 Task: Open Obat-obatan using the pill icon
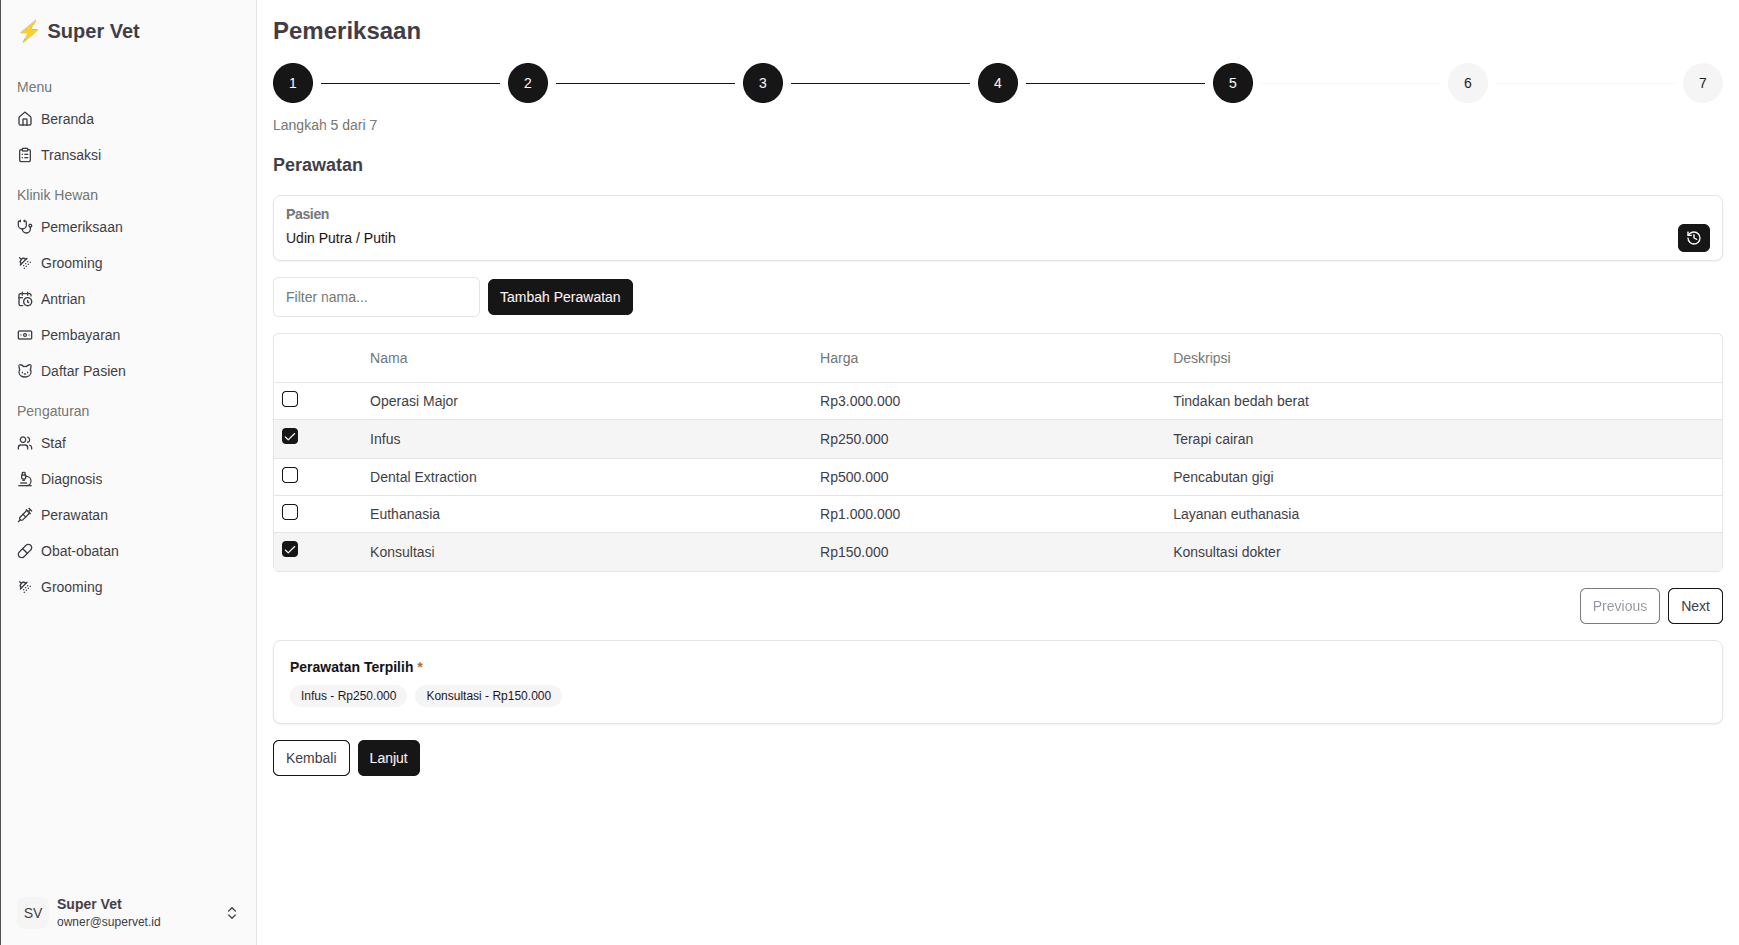point(24,550)
